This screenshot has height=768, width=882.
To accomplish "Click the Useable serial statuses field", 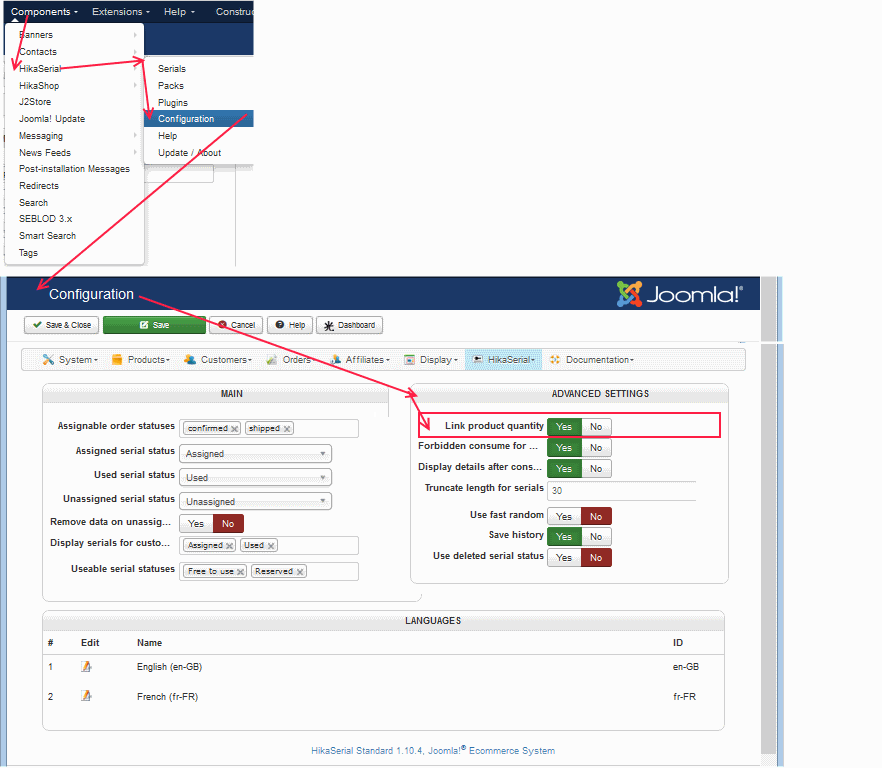I will pos(269,572).
